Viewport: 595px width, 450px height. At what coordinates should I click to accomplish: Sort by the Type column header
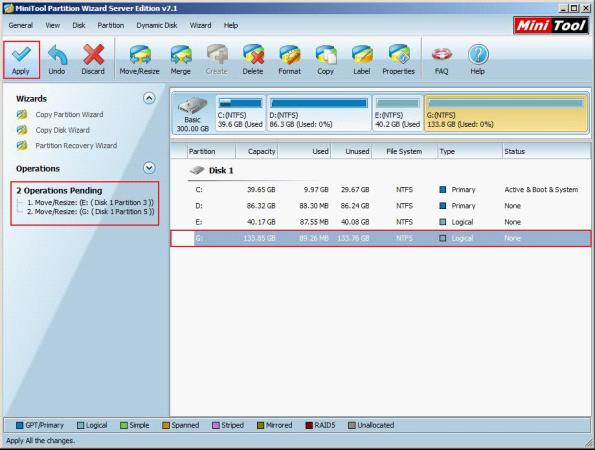(x=470, y=151)
